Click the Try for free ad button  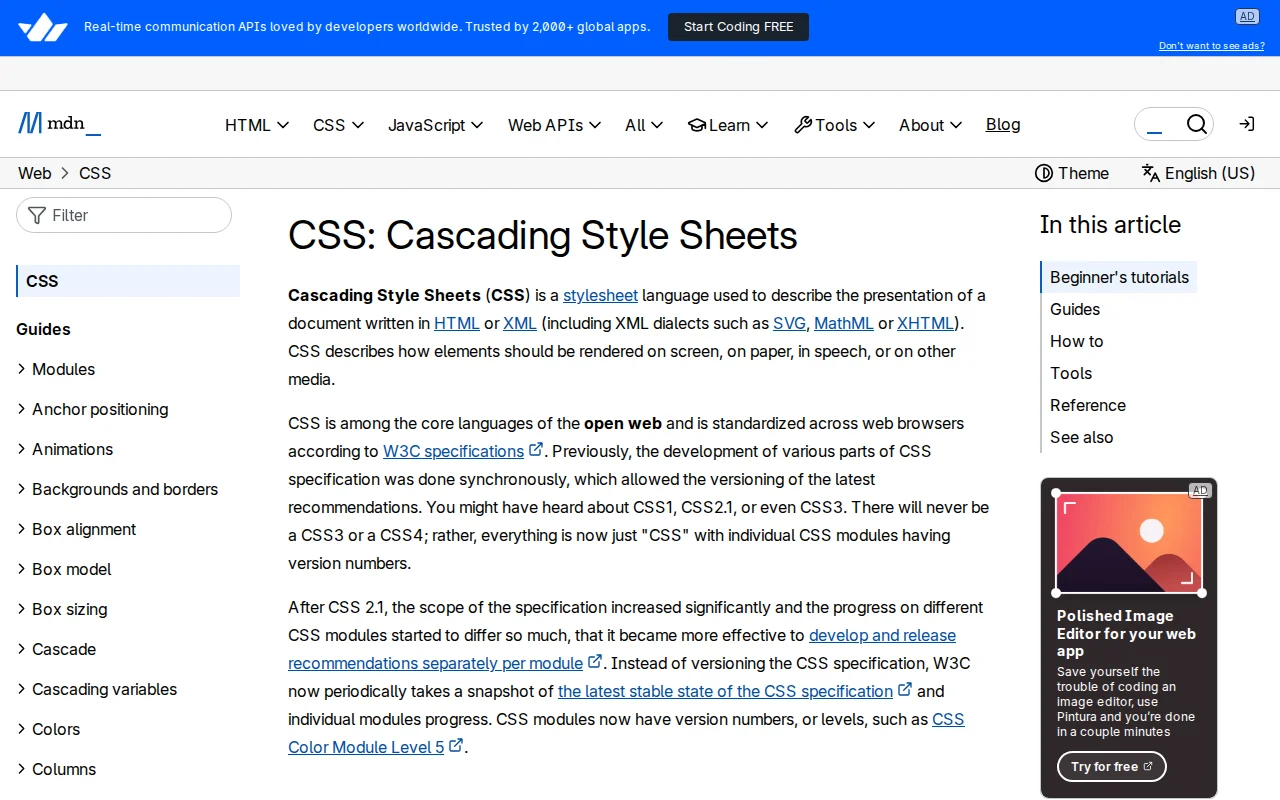(x=1111, y=766)
